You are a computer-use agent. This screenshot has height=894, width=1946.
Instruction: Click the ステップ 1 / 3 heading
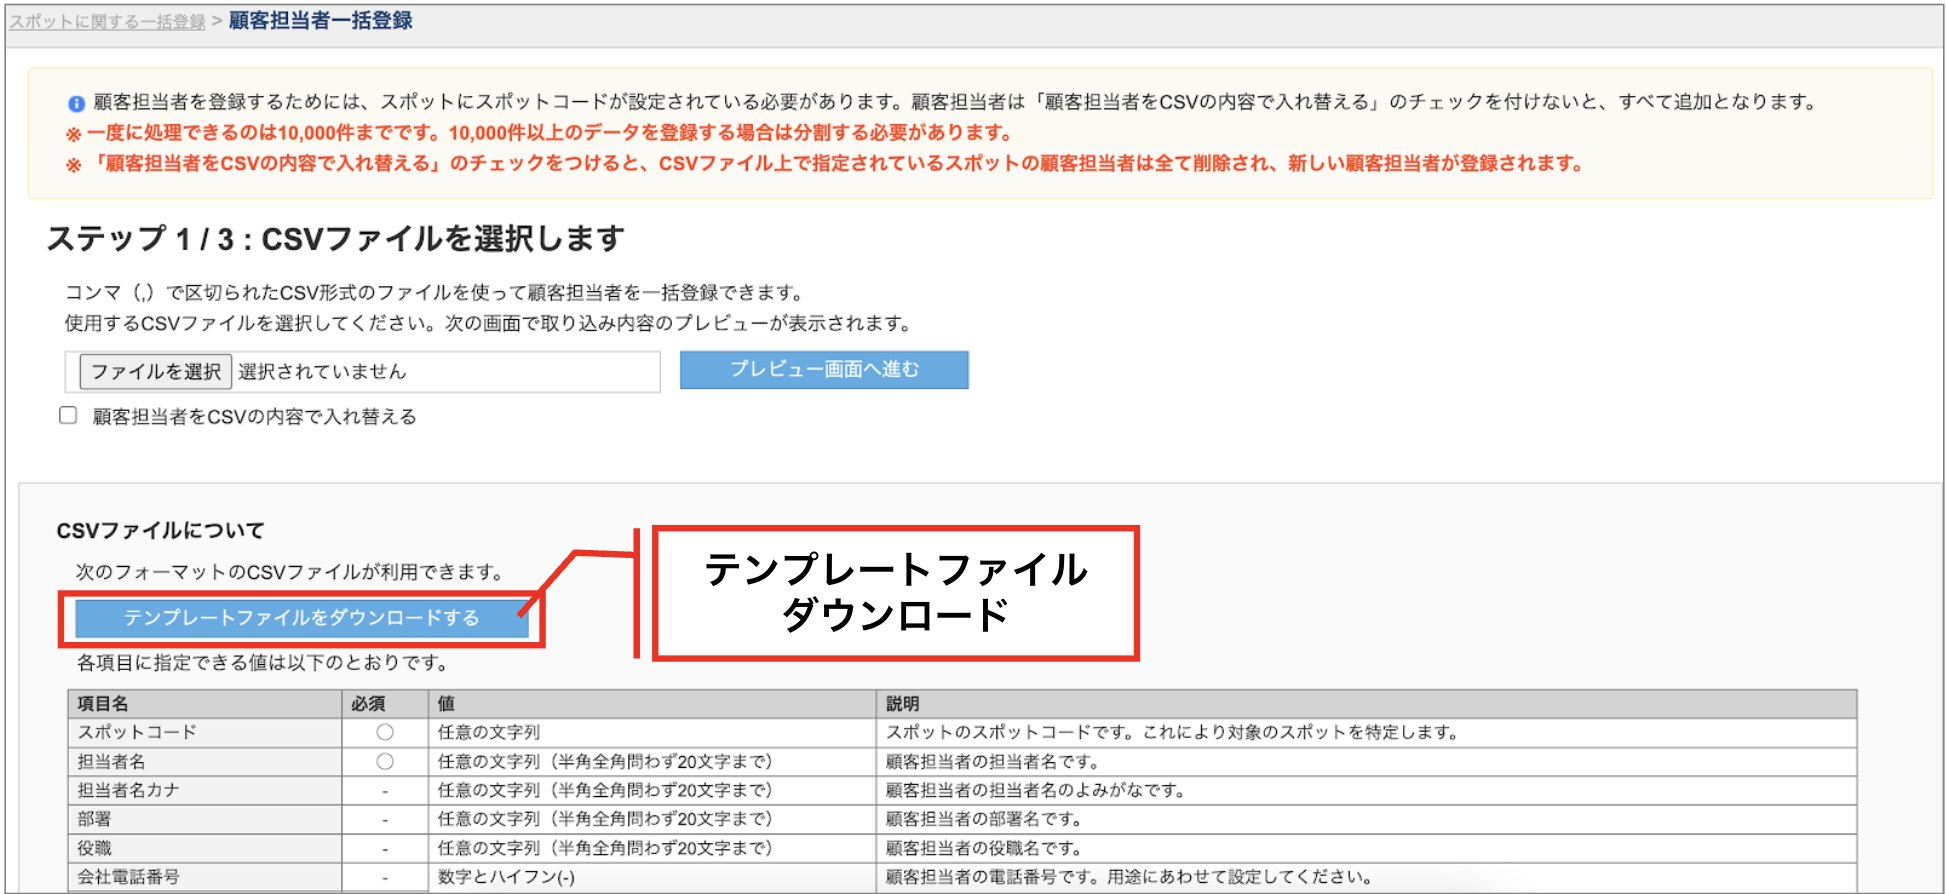tap(336, 239)
